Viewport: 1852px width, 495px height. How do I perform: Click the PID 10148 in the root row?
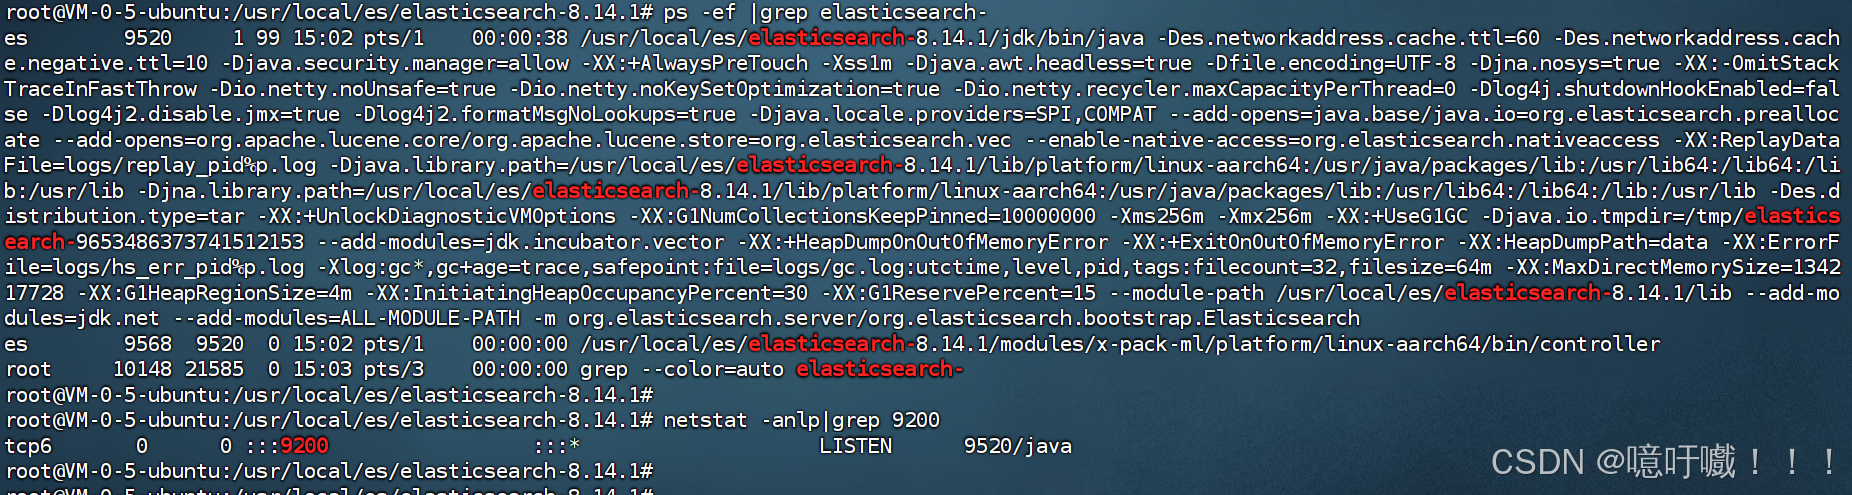click(142, 370)
